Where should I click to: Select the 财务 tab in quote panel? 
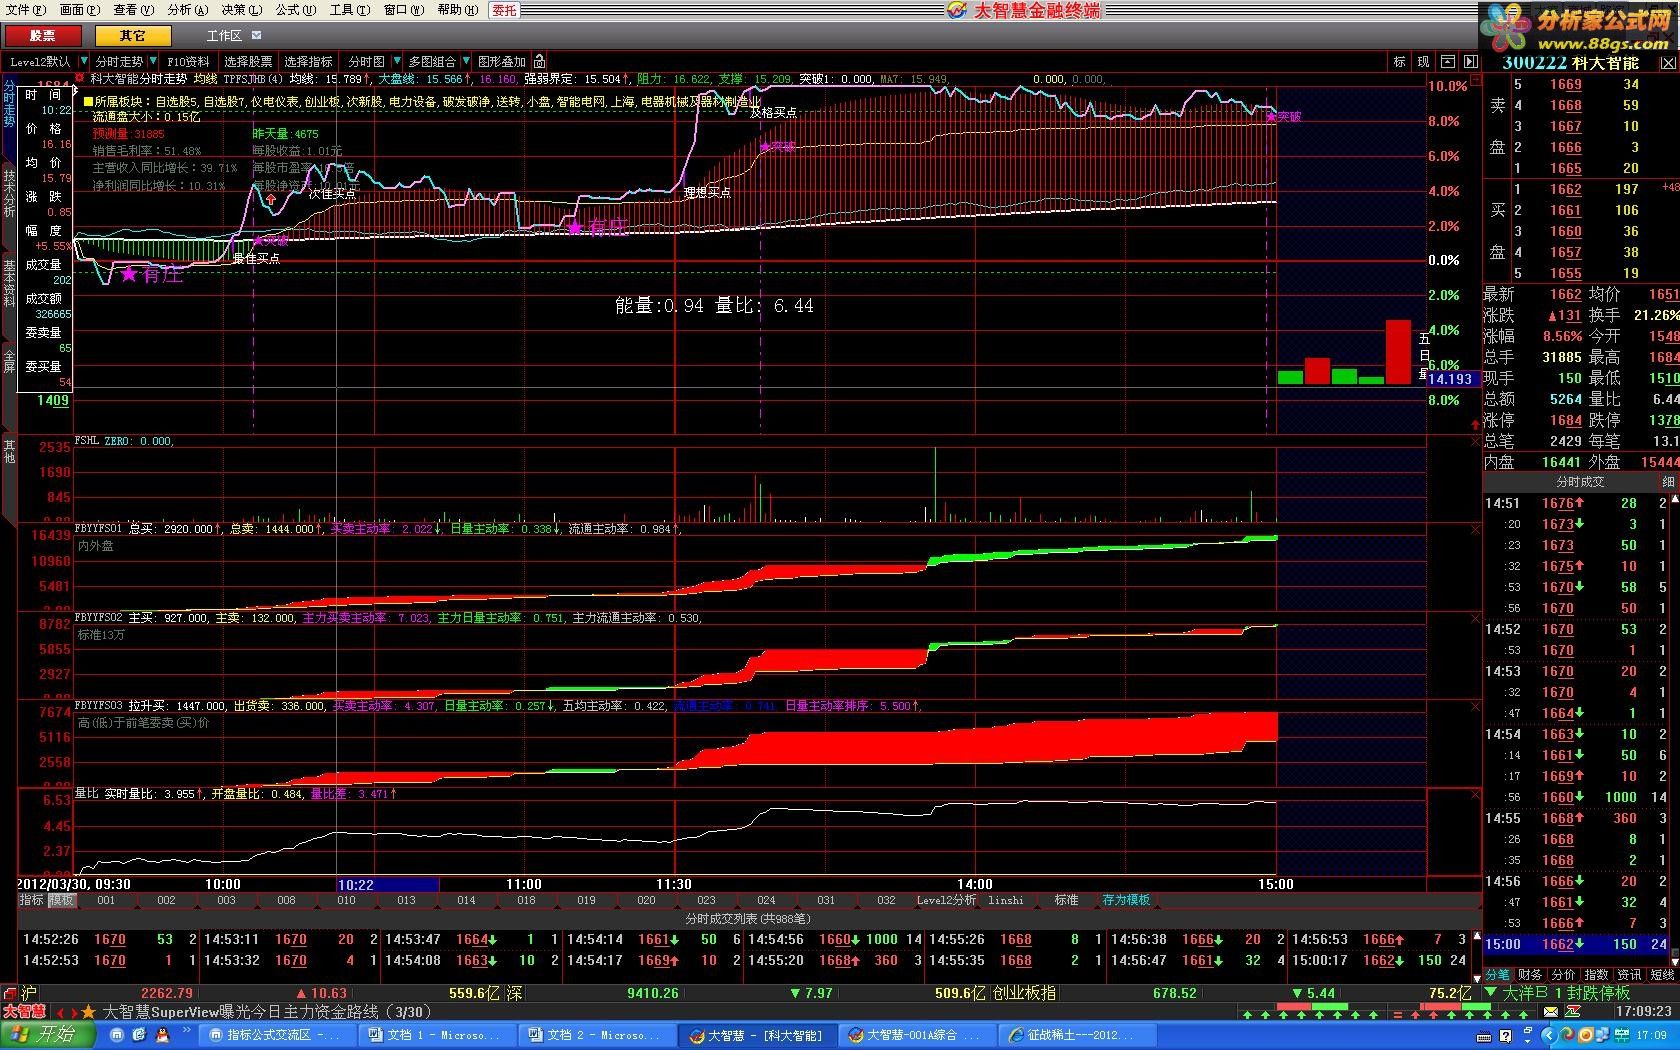coord(1531,975)
